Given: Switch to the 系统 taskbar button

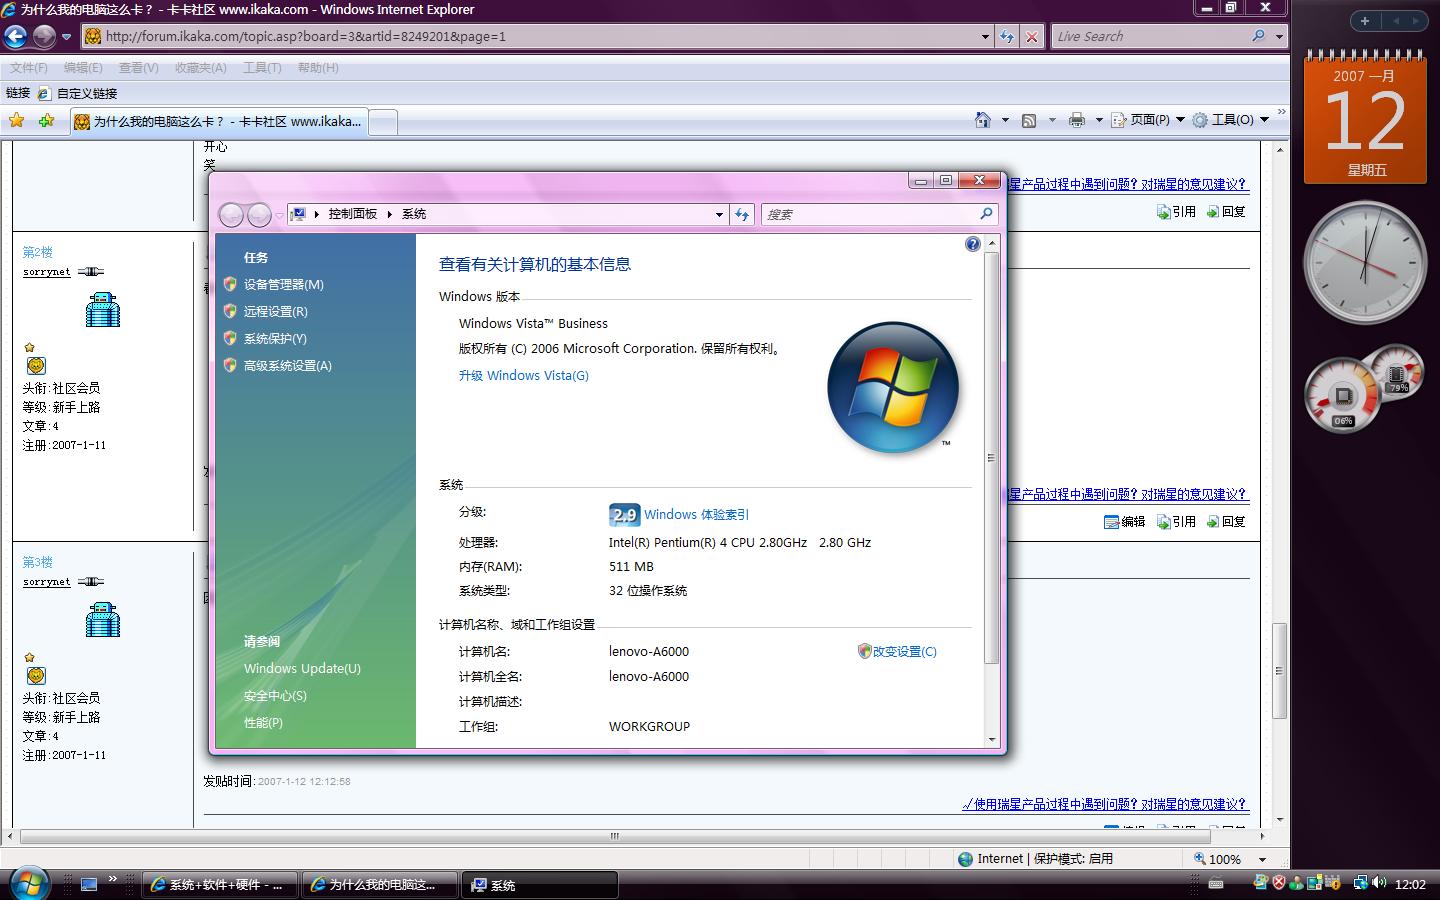Looking at the screenshot, I should [540, 885].
